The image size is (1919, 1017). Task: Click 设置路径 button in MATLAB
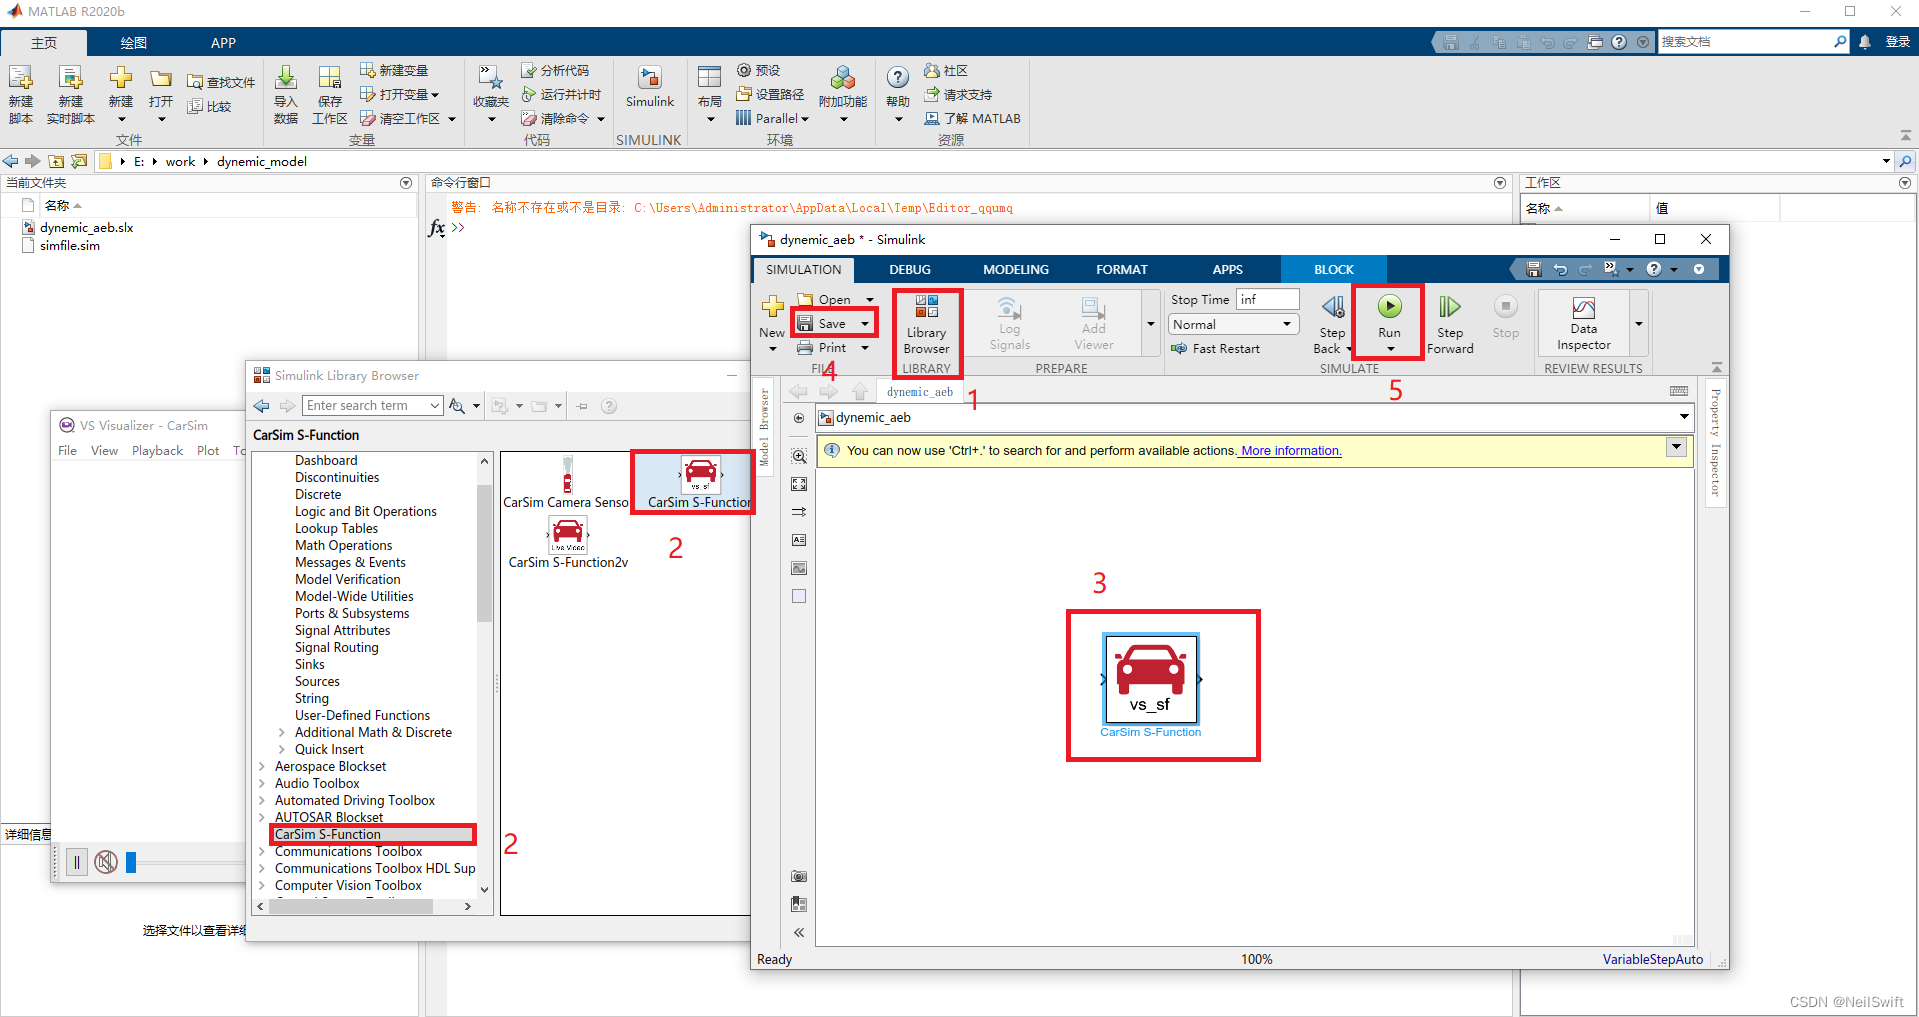pos(770,94)
